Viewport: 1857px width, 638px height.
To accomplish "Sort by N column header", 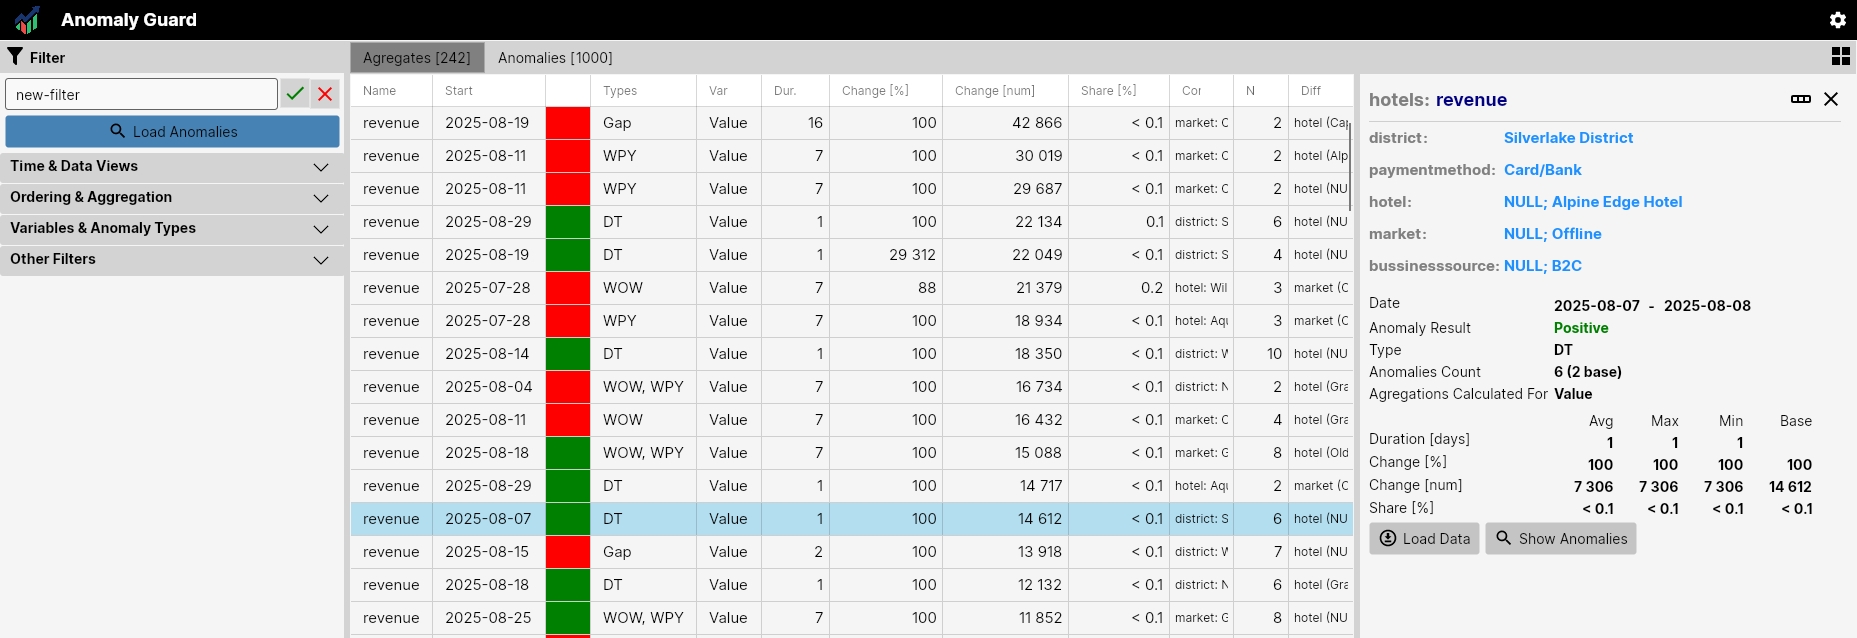I will (x=1261, y=90).
